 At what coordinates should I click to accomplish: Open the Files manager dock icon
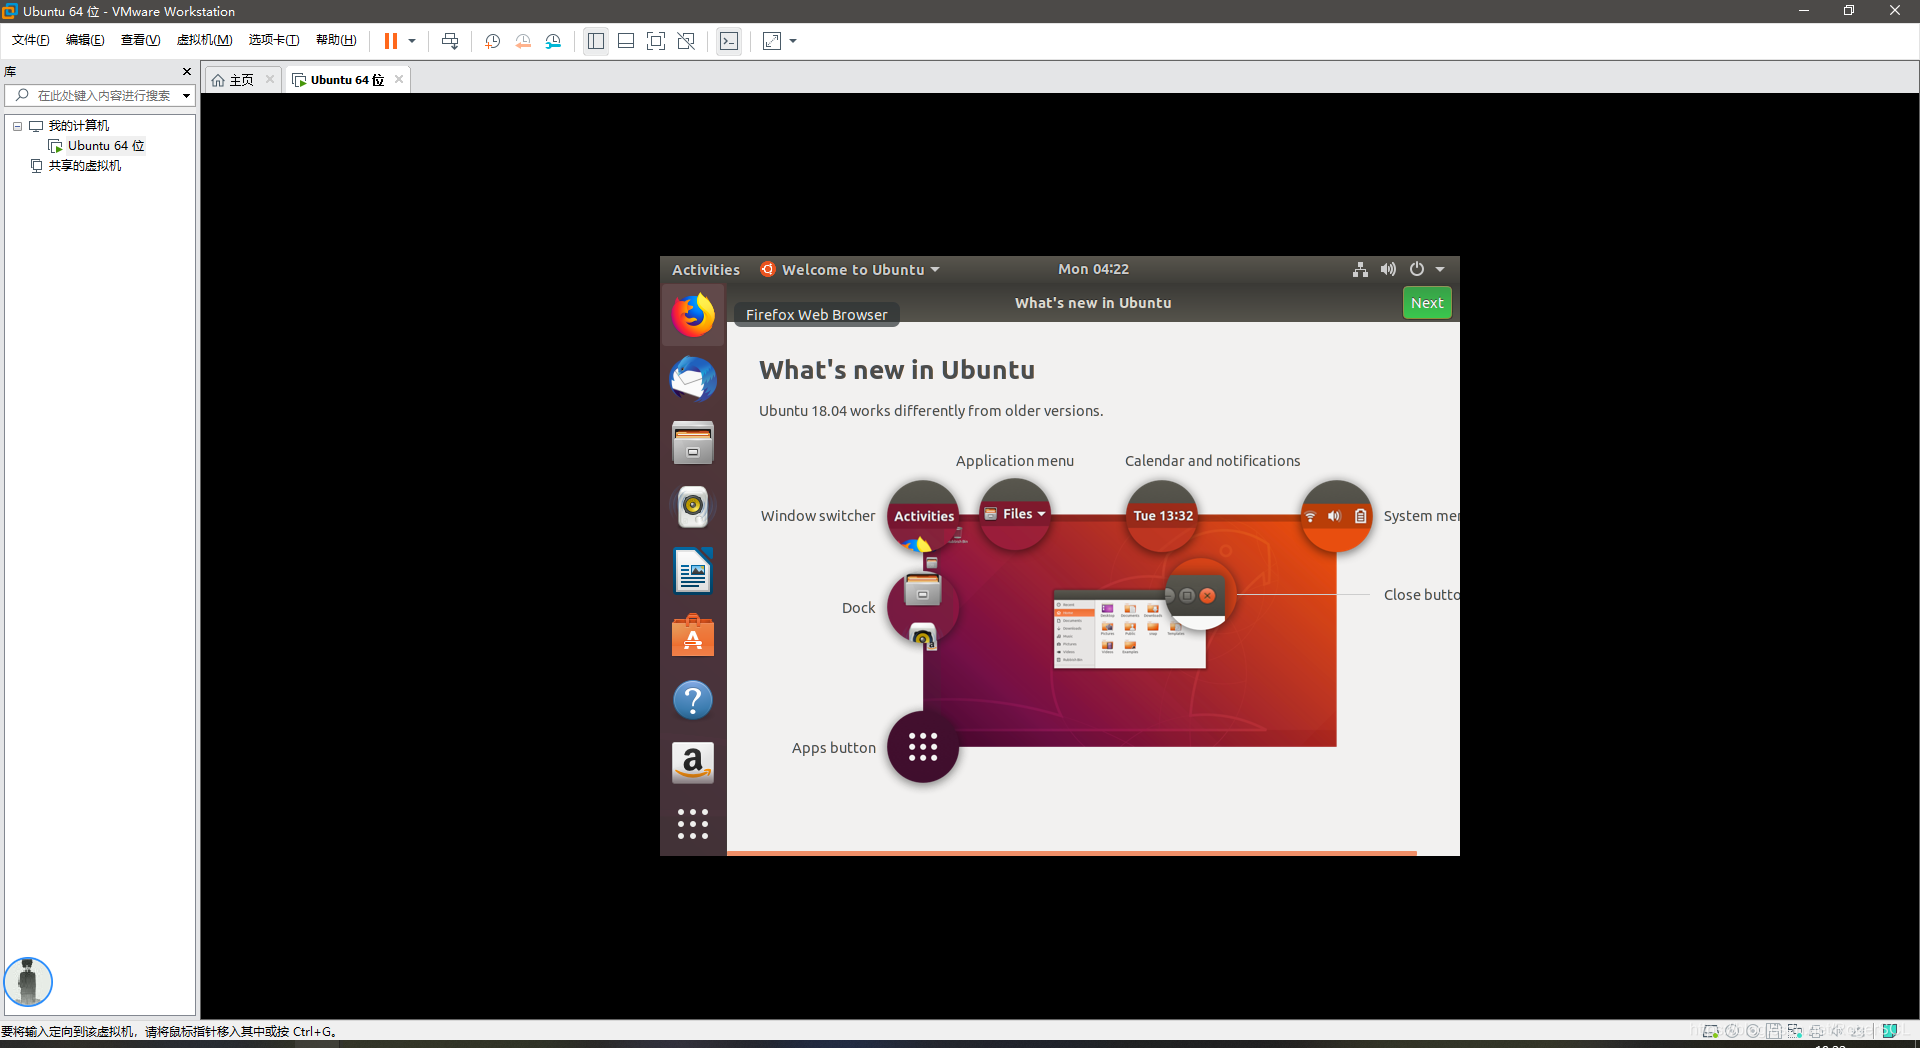693,443
